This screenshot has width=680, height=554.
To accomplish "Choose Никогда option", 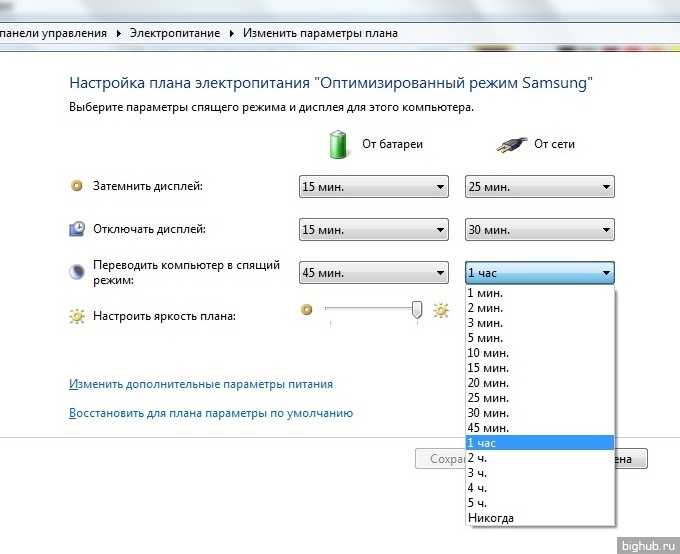I will pos(540,518).
